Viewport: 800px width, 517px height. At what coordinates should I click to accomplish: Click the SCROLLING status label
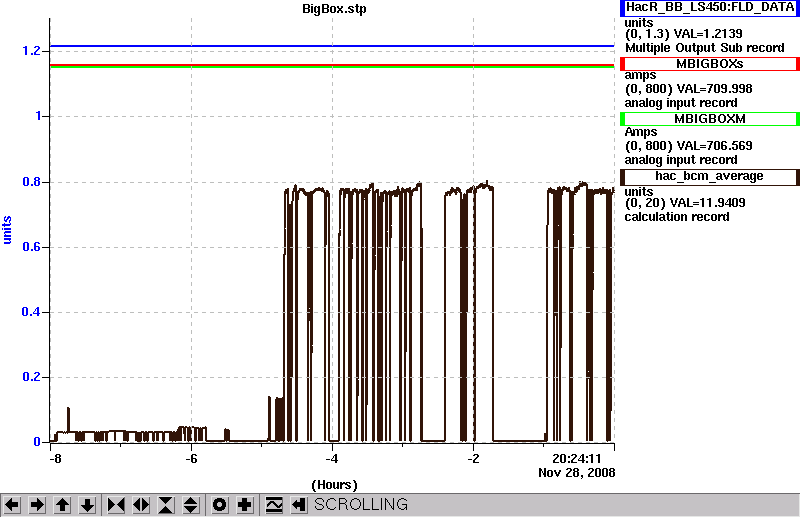click(361, 504)
